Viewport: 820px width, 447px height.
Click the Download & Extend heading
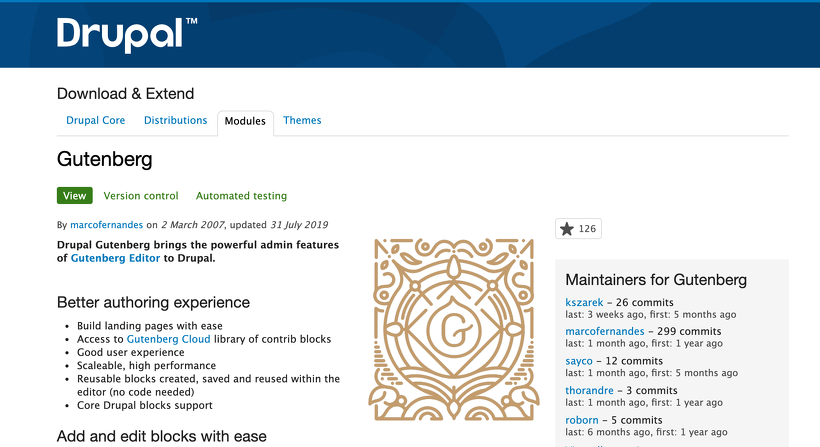[125, 94]
